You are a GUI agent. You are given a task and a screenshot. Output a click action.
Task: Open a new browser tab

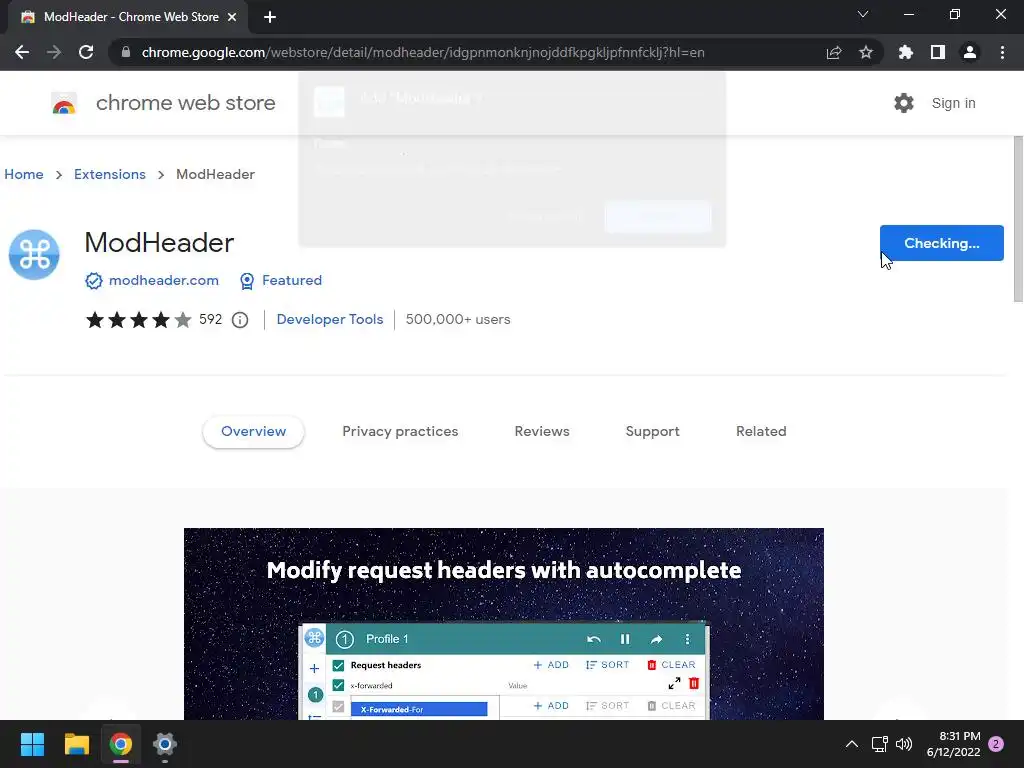coord(270,17)
